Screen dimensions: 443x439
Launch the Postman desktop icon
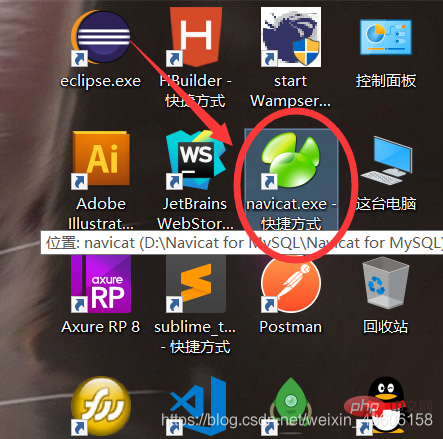291,284
